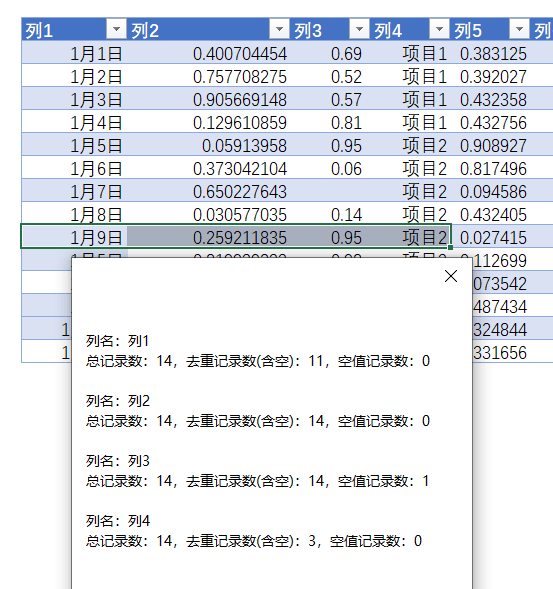The height and width of the screenshot is (589, 553).
Task: Select the empty 列3 cell in 1月7日 row
Action: [330, 190]
